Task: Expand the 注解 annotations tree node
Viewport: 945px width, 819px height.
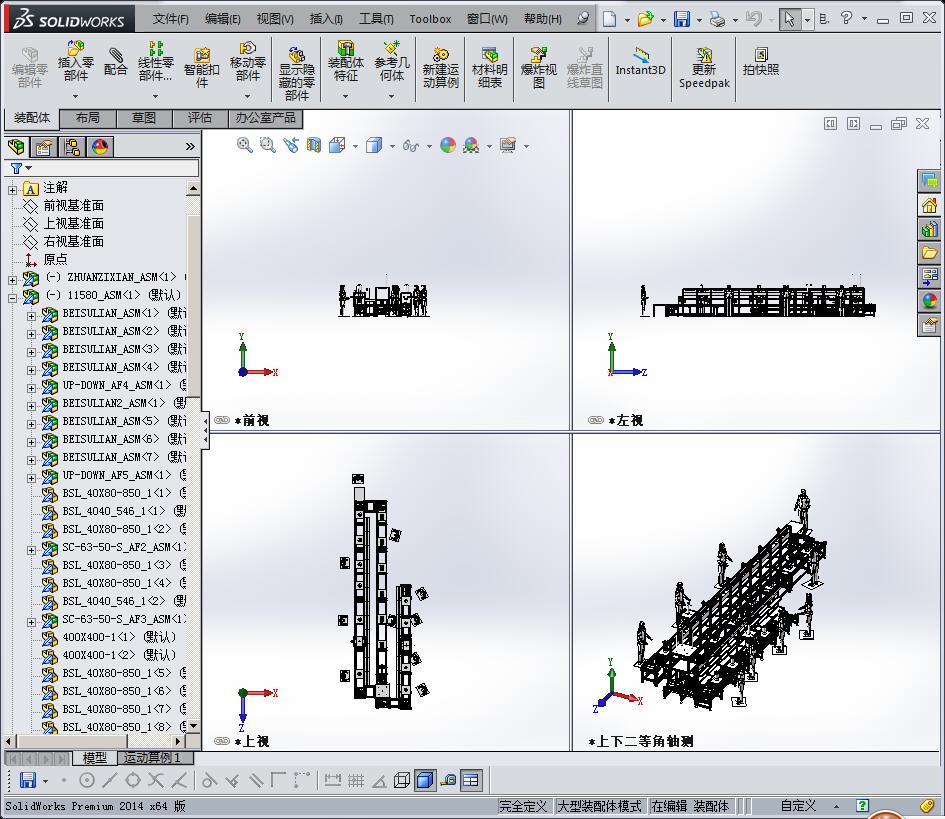Action: [13, 189]
